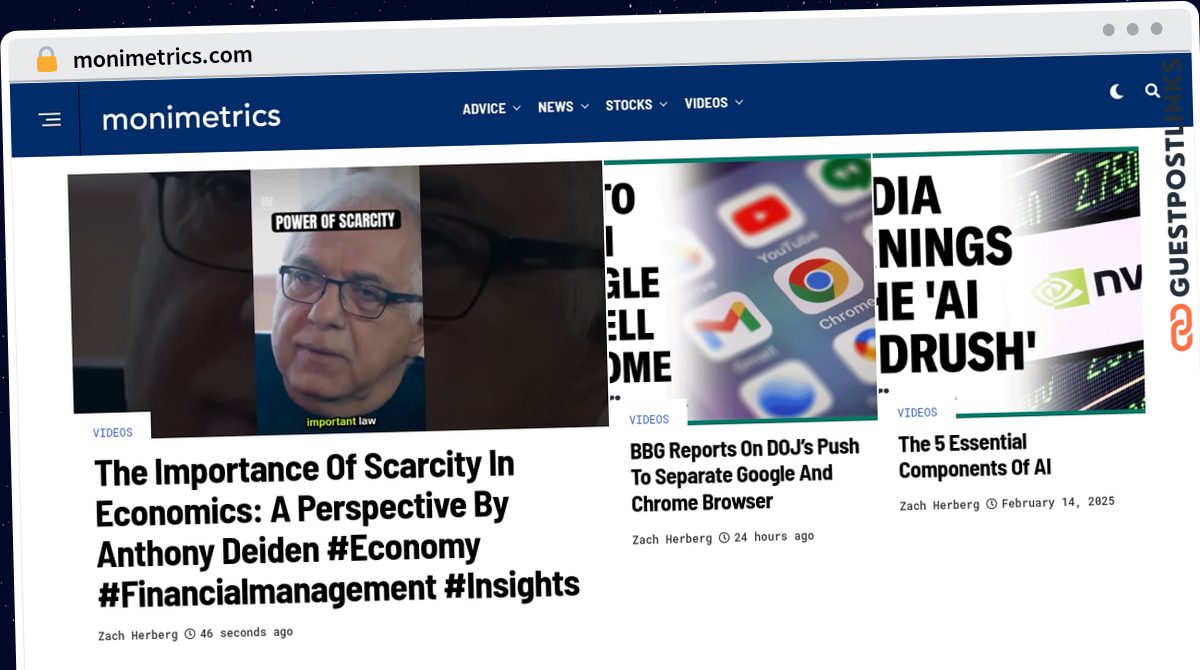Click the Power of Scarcity video thumbnail

pyautogui.click(x=336, y=298)
